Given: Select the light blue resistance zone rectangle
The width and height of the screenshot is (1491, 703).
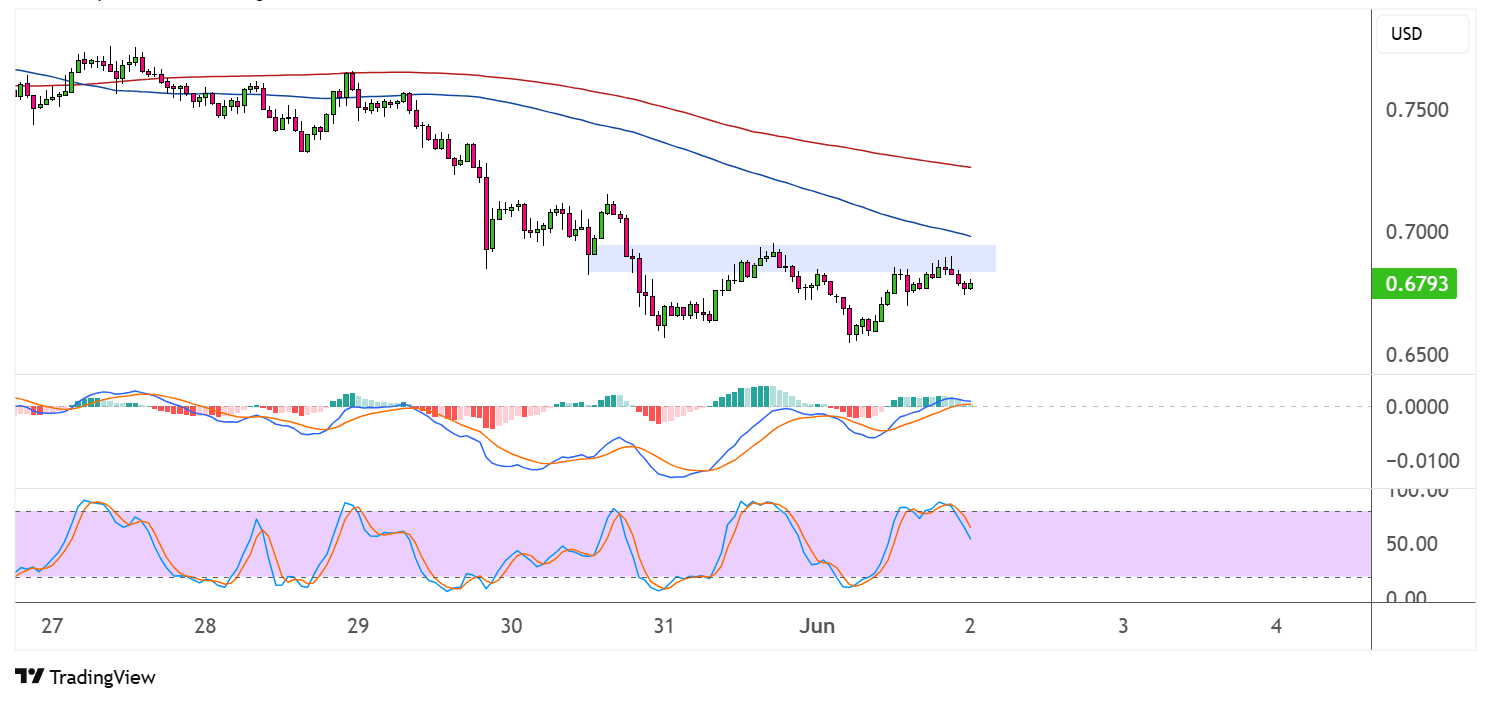Looking at the screenshot, I should coord(792,258).
